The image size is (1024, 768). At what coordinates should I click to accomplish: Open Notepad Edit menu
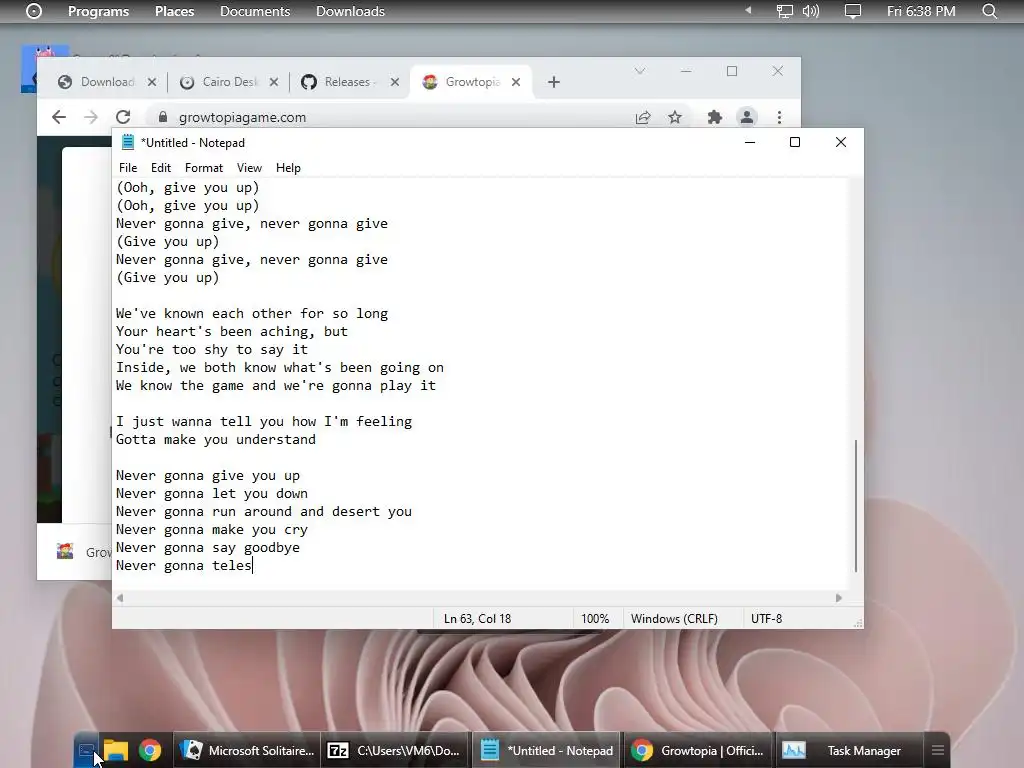click(161, 168)
